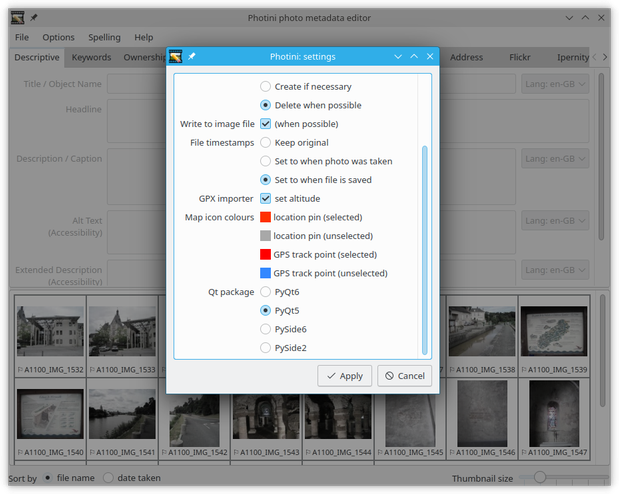Viewport: 619px width, 494px height.
Task: Pick colour for location pin (selected)
Action: pyautogui.click(x=266, y=217)
